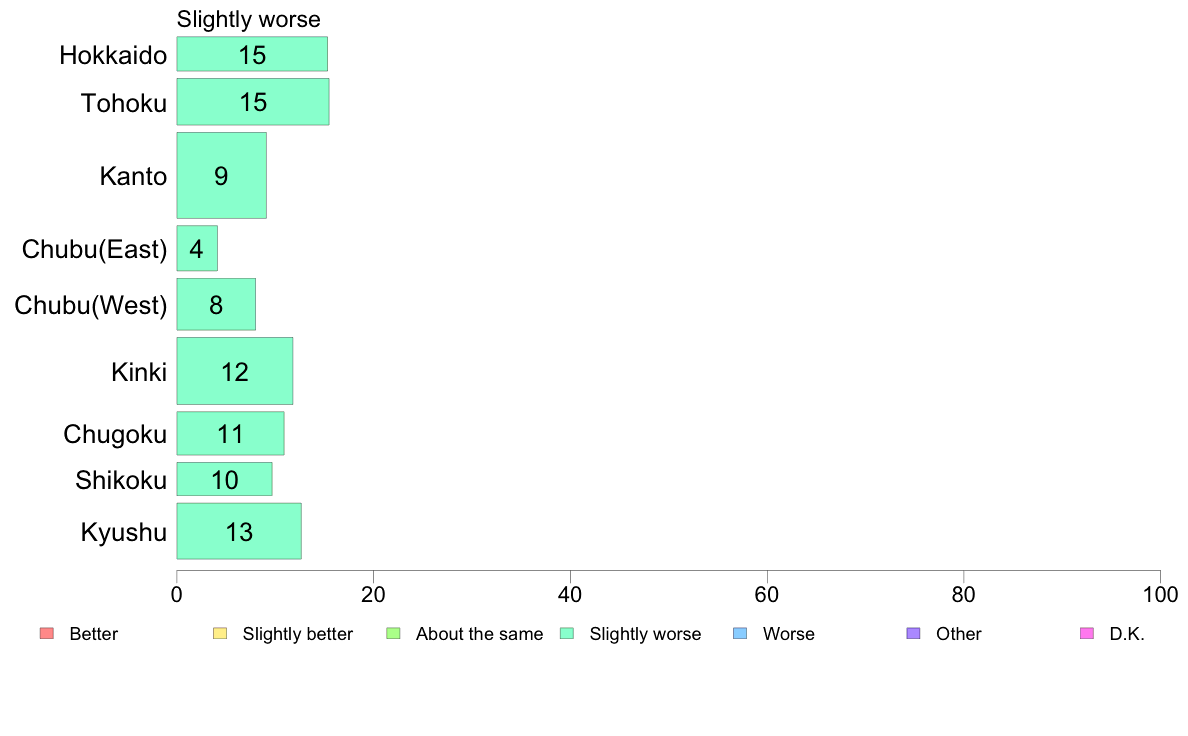Select the Shikoku bar showing 10
The width and height of the screenshot is (1188, 736).
pyautogui.click(x=224, y=479)
